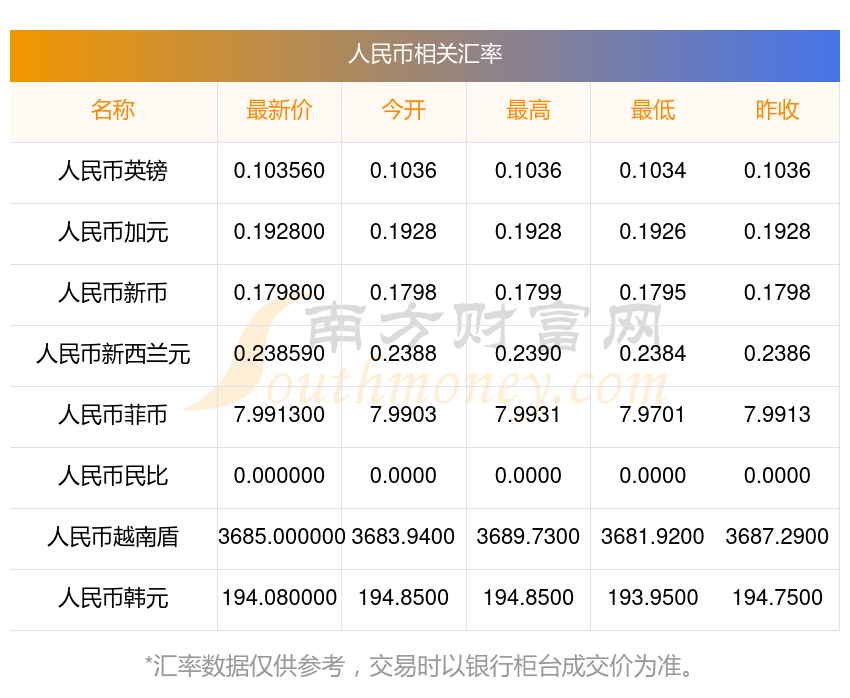
Task: Click 人民币越南盾 previous close 3687.2900
Action: [x=777, y=537]
